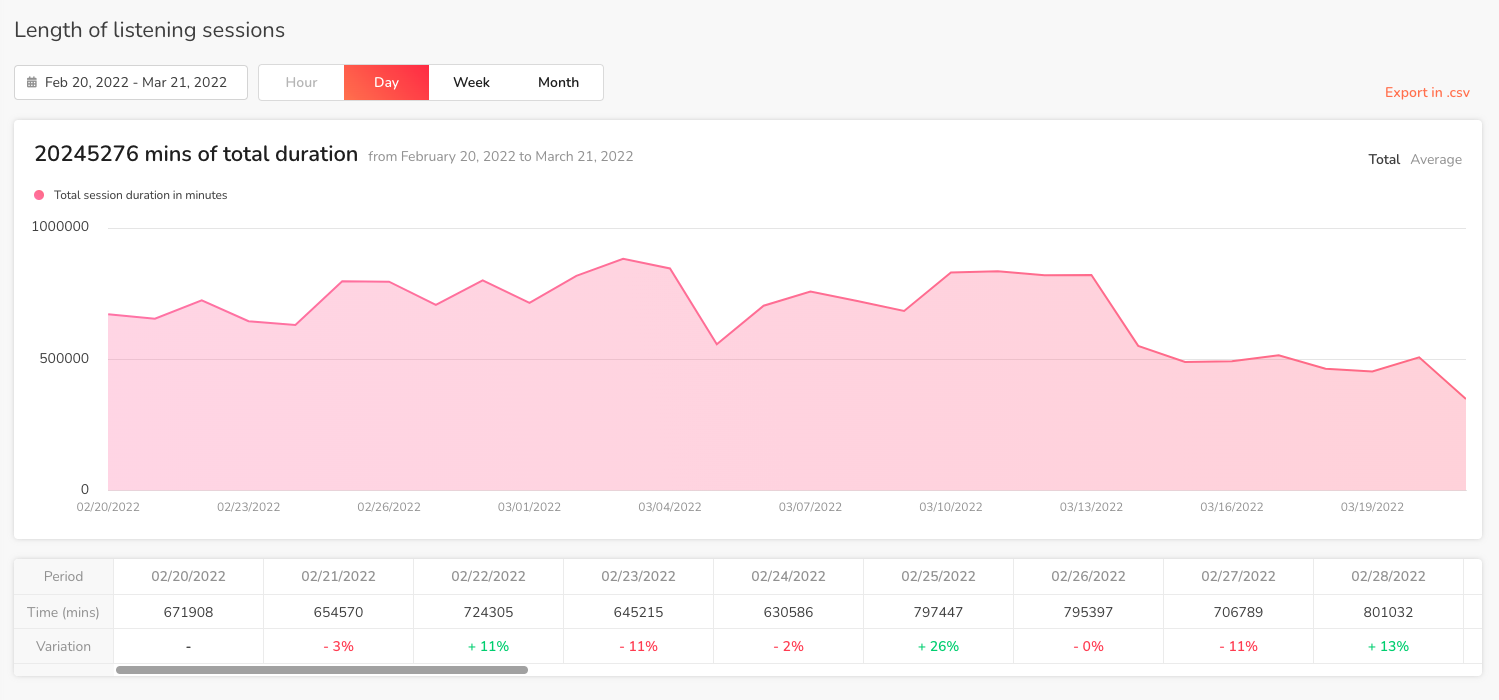Viewport: 1499px width, 700px height.
Task: Click the 724305 minutes cell
Action: (488, 612)
